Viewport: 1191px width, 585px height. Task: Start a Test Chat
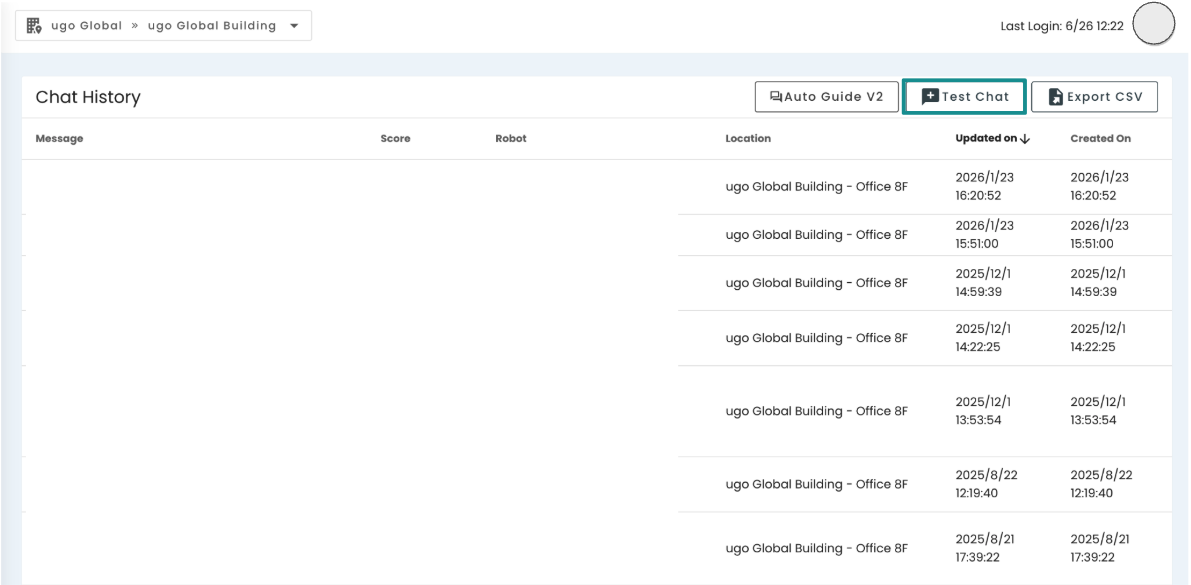click(965, 96)
